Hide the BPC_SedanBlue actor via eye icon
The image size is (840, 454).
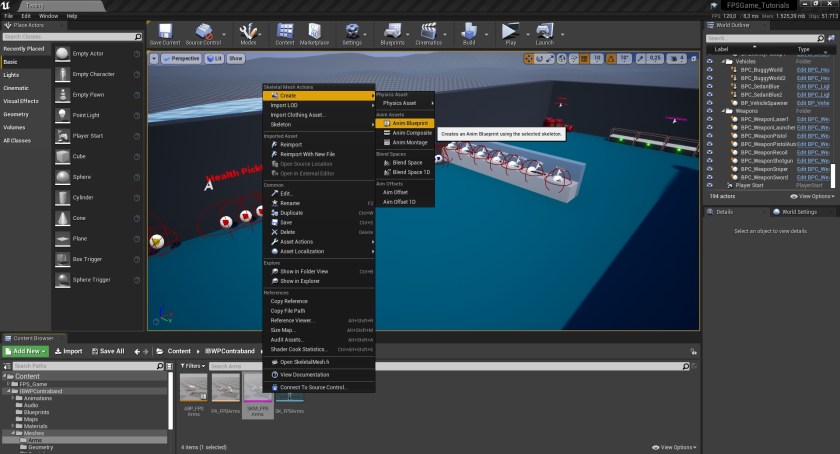(x=710, y=86)
